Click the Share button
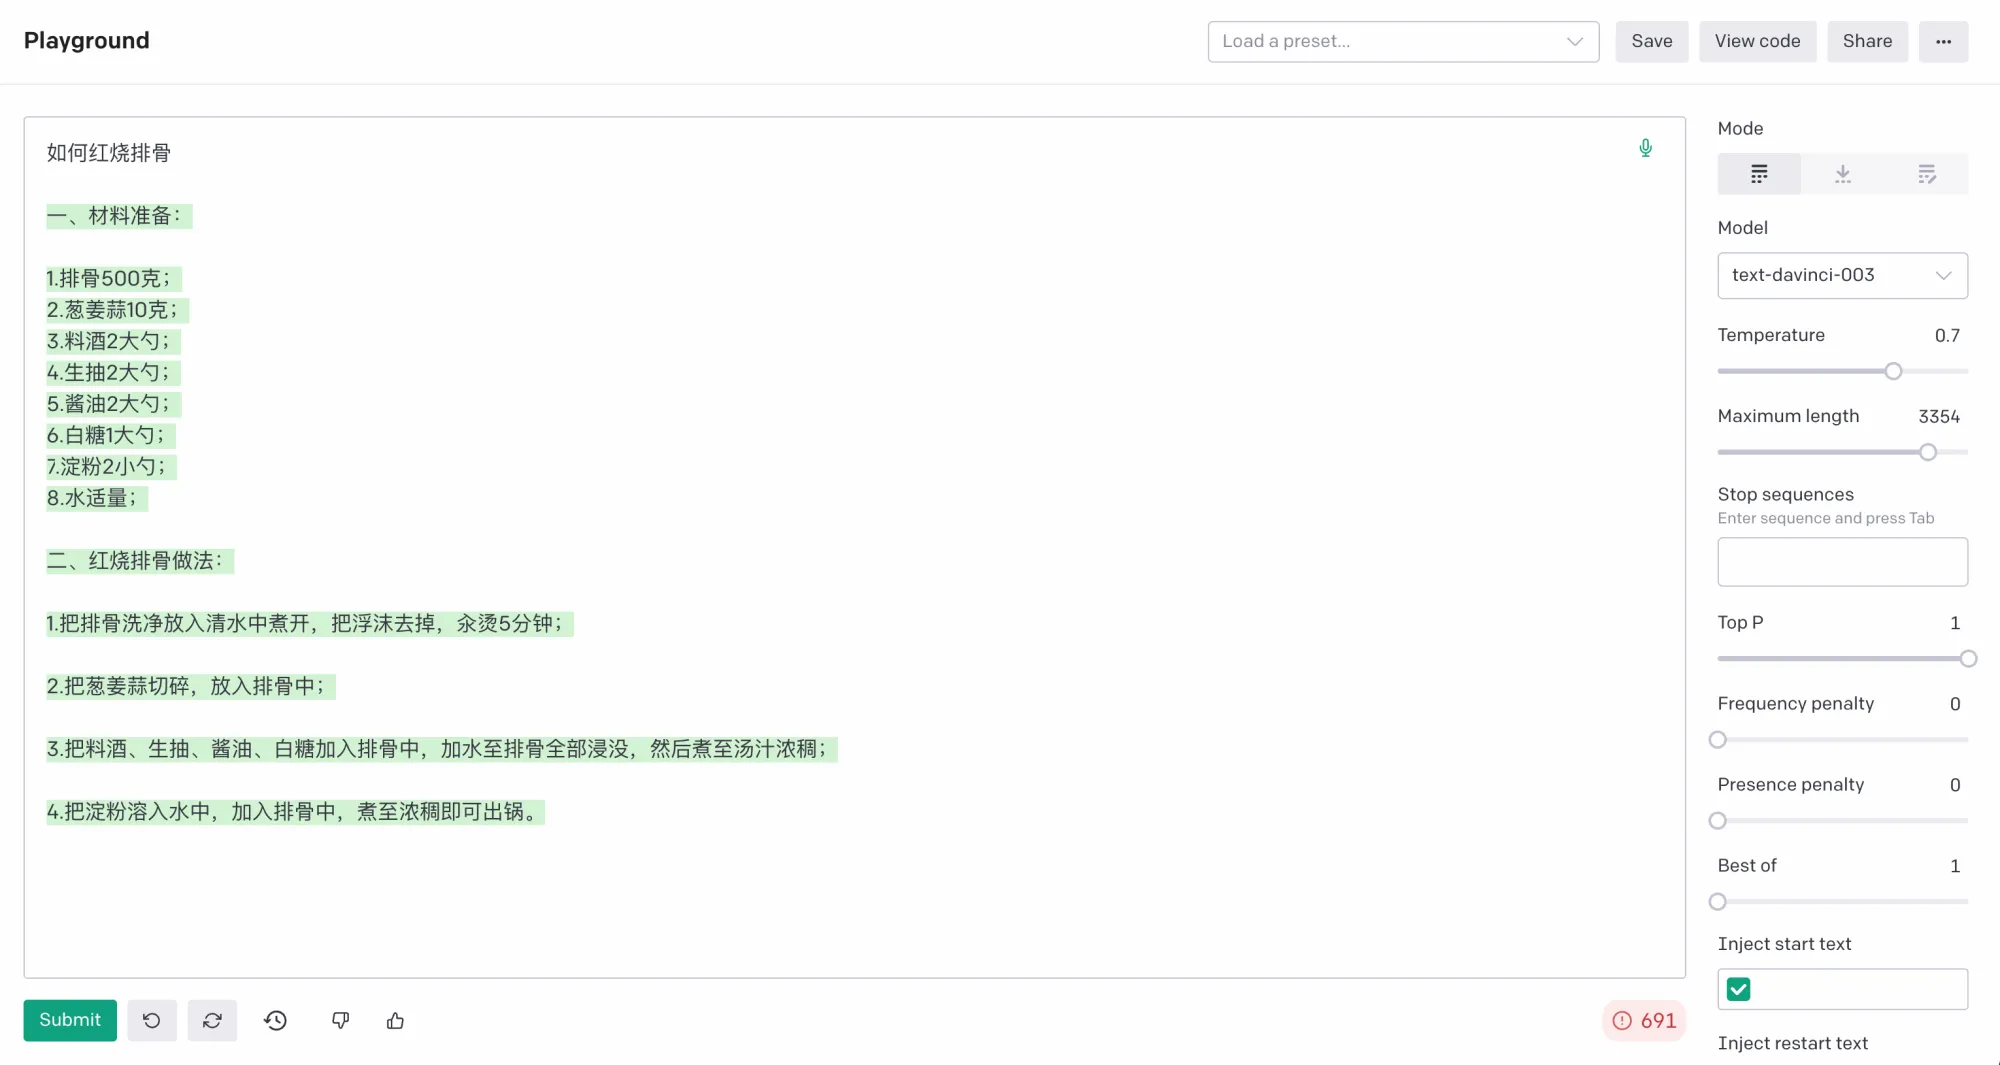The width and height of the screenshot is (2000, 1065). [x=1867, y=42]
